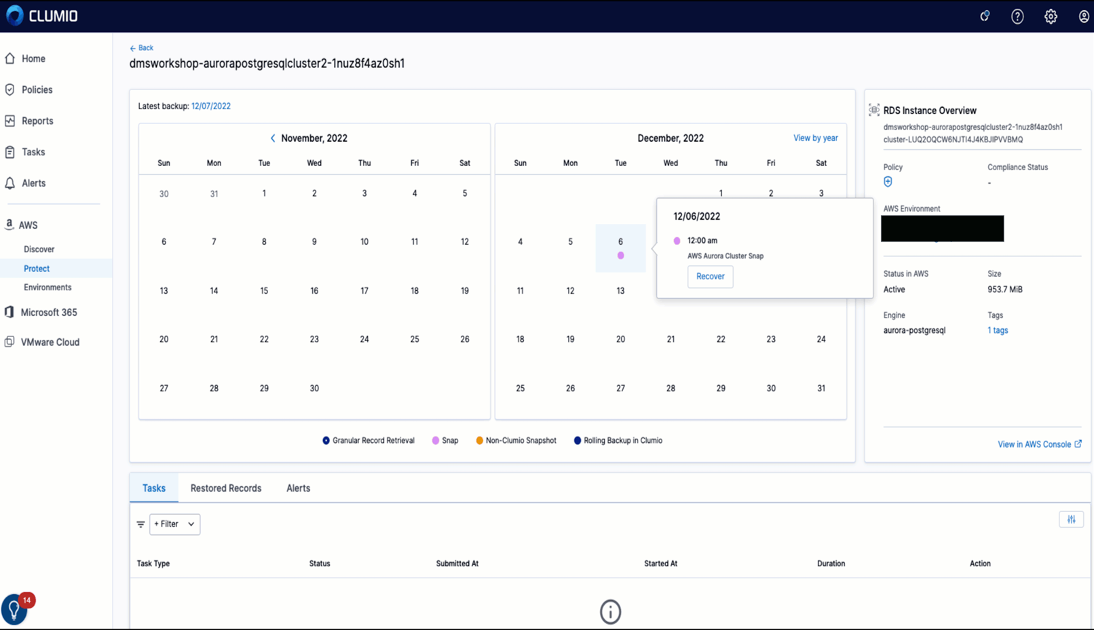
Task: Click the RDS Instance Overview icon
Action: click(x=874, y=110)
